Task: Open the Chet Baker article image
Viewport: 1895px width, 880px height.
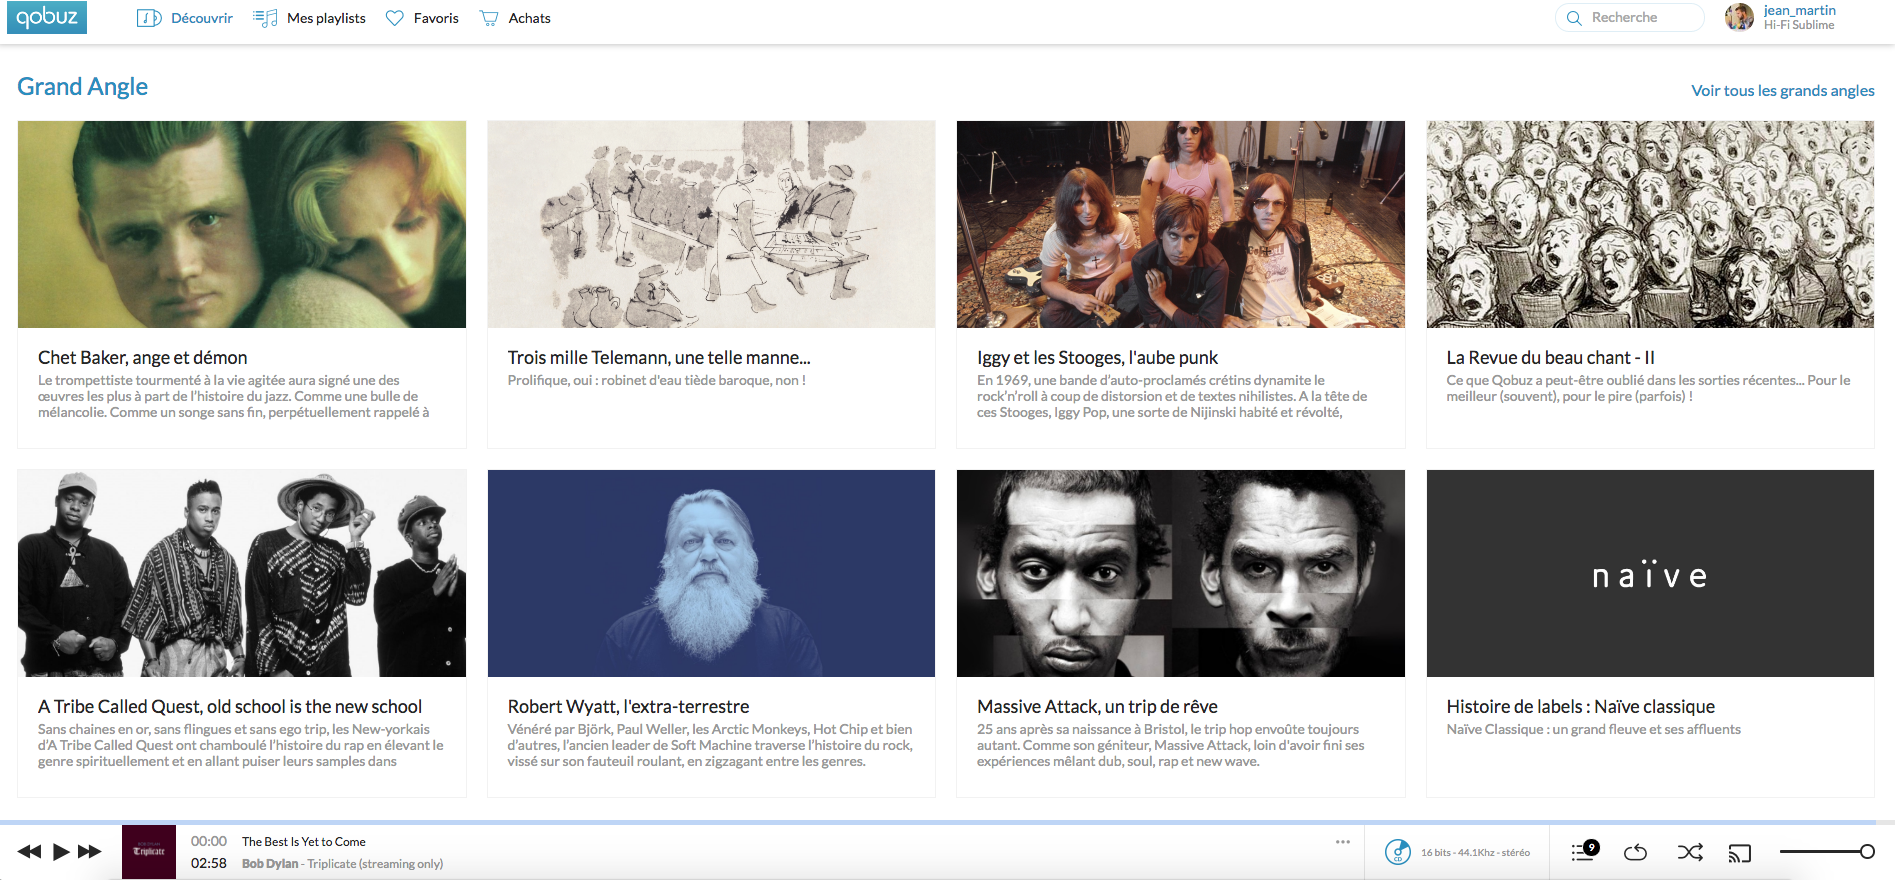Action: click(242, 224)
